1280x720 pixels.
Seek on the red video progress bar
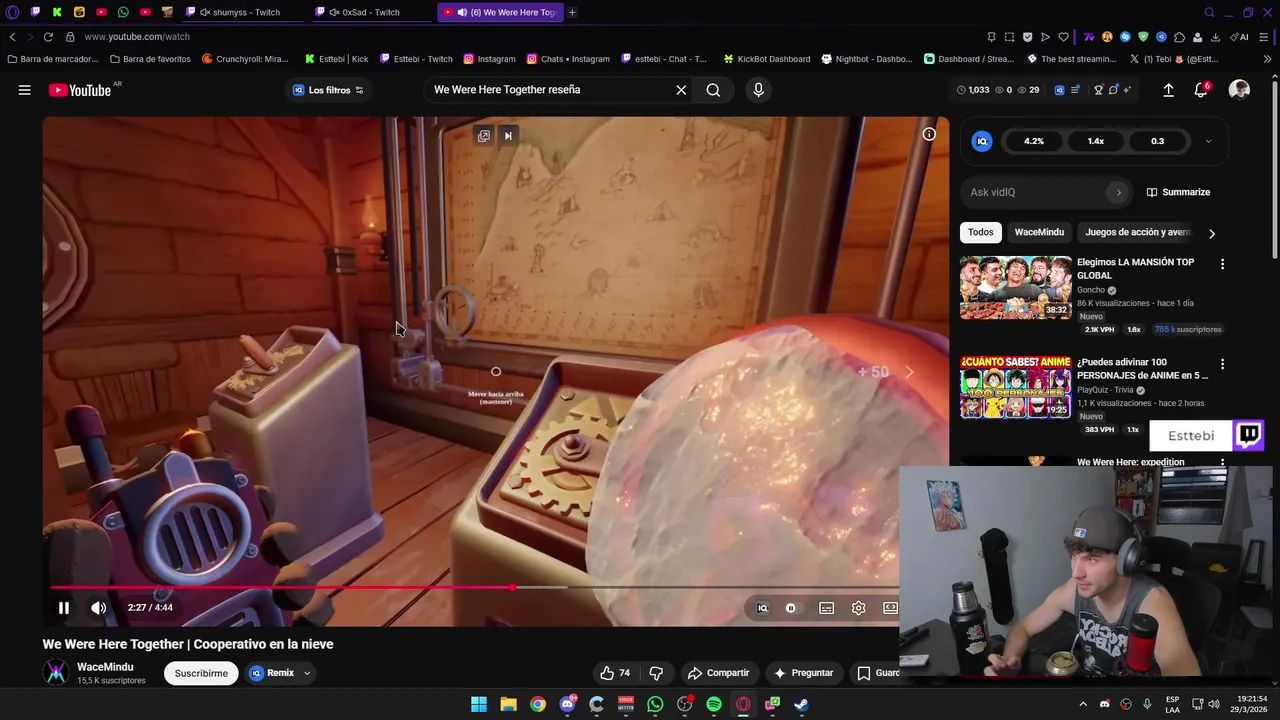point(475,587)
